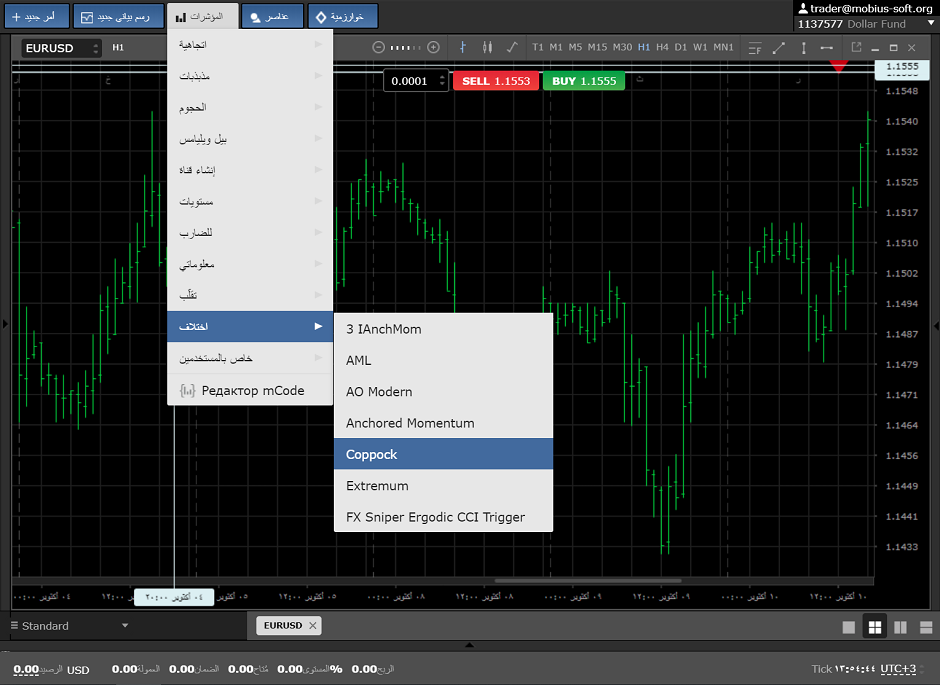Click the BUY 1.1555 button
Image resolution: width=940 pixels, height=685 pixels.
point(584,81)
